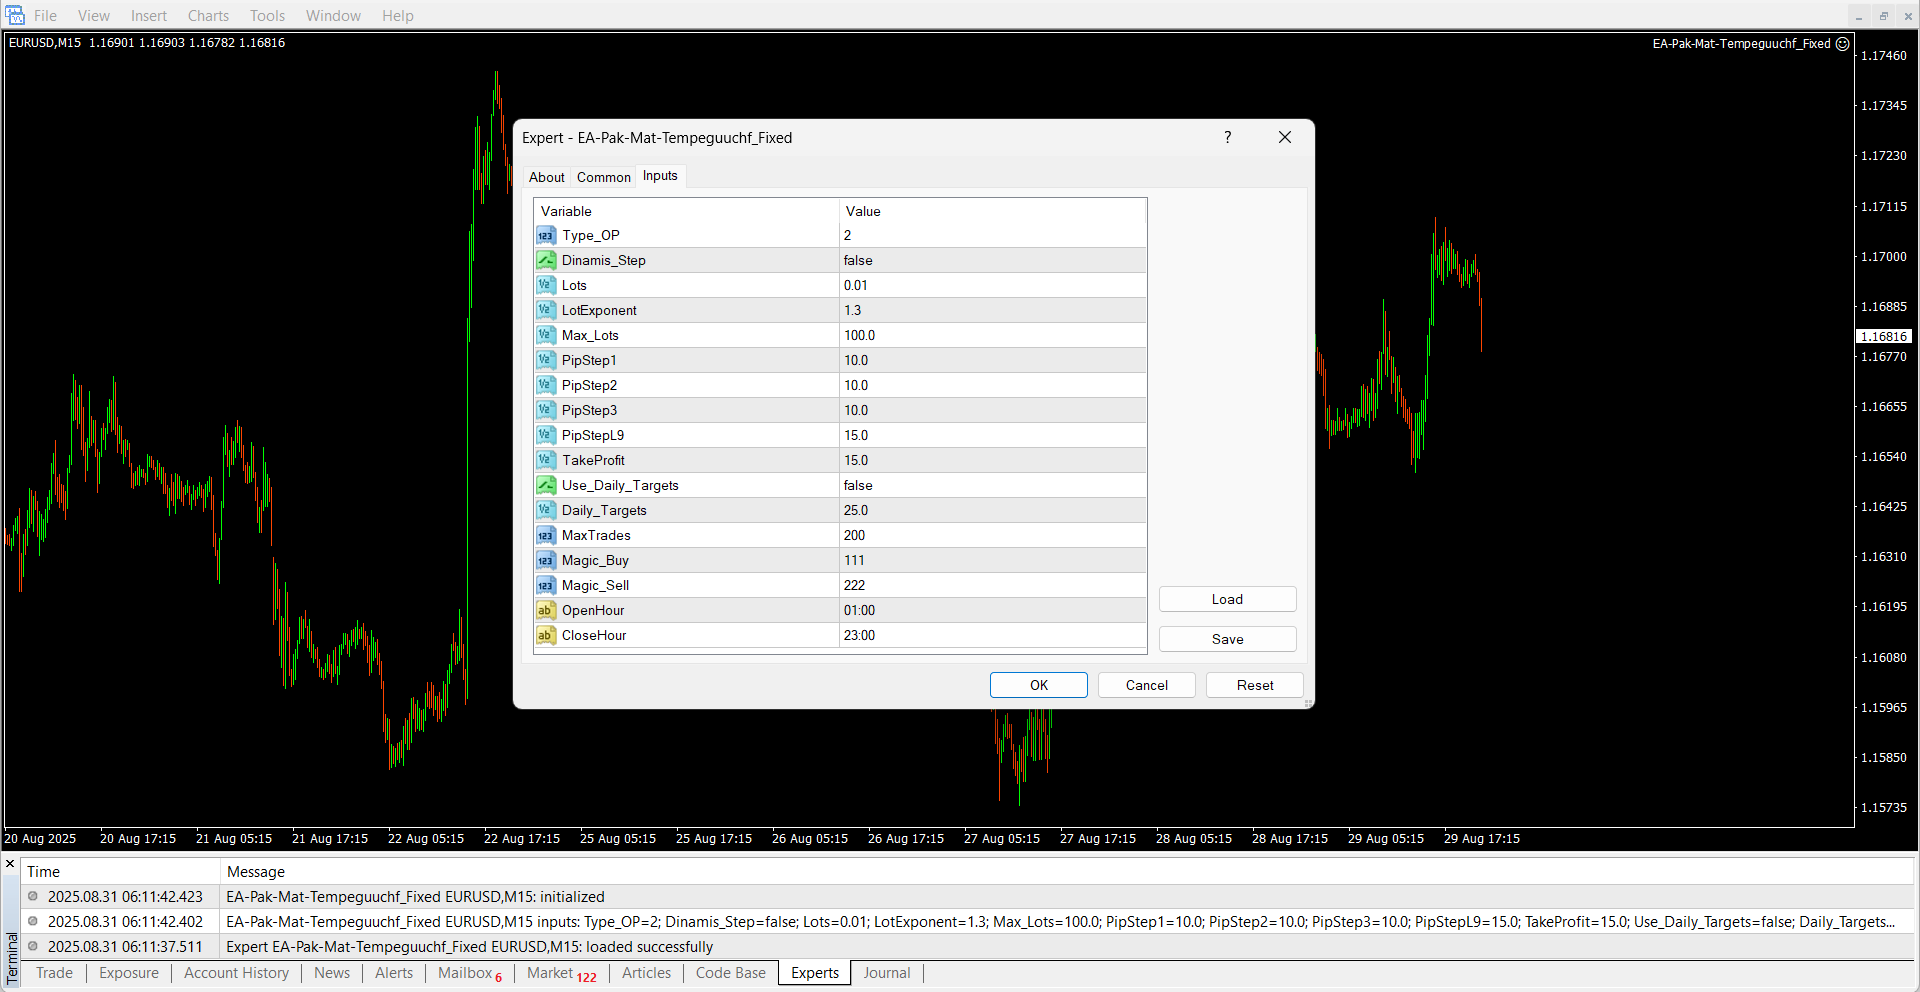Select the TakeProfit value field

[990, 461]
